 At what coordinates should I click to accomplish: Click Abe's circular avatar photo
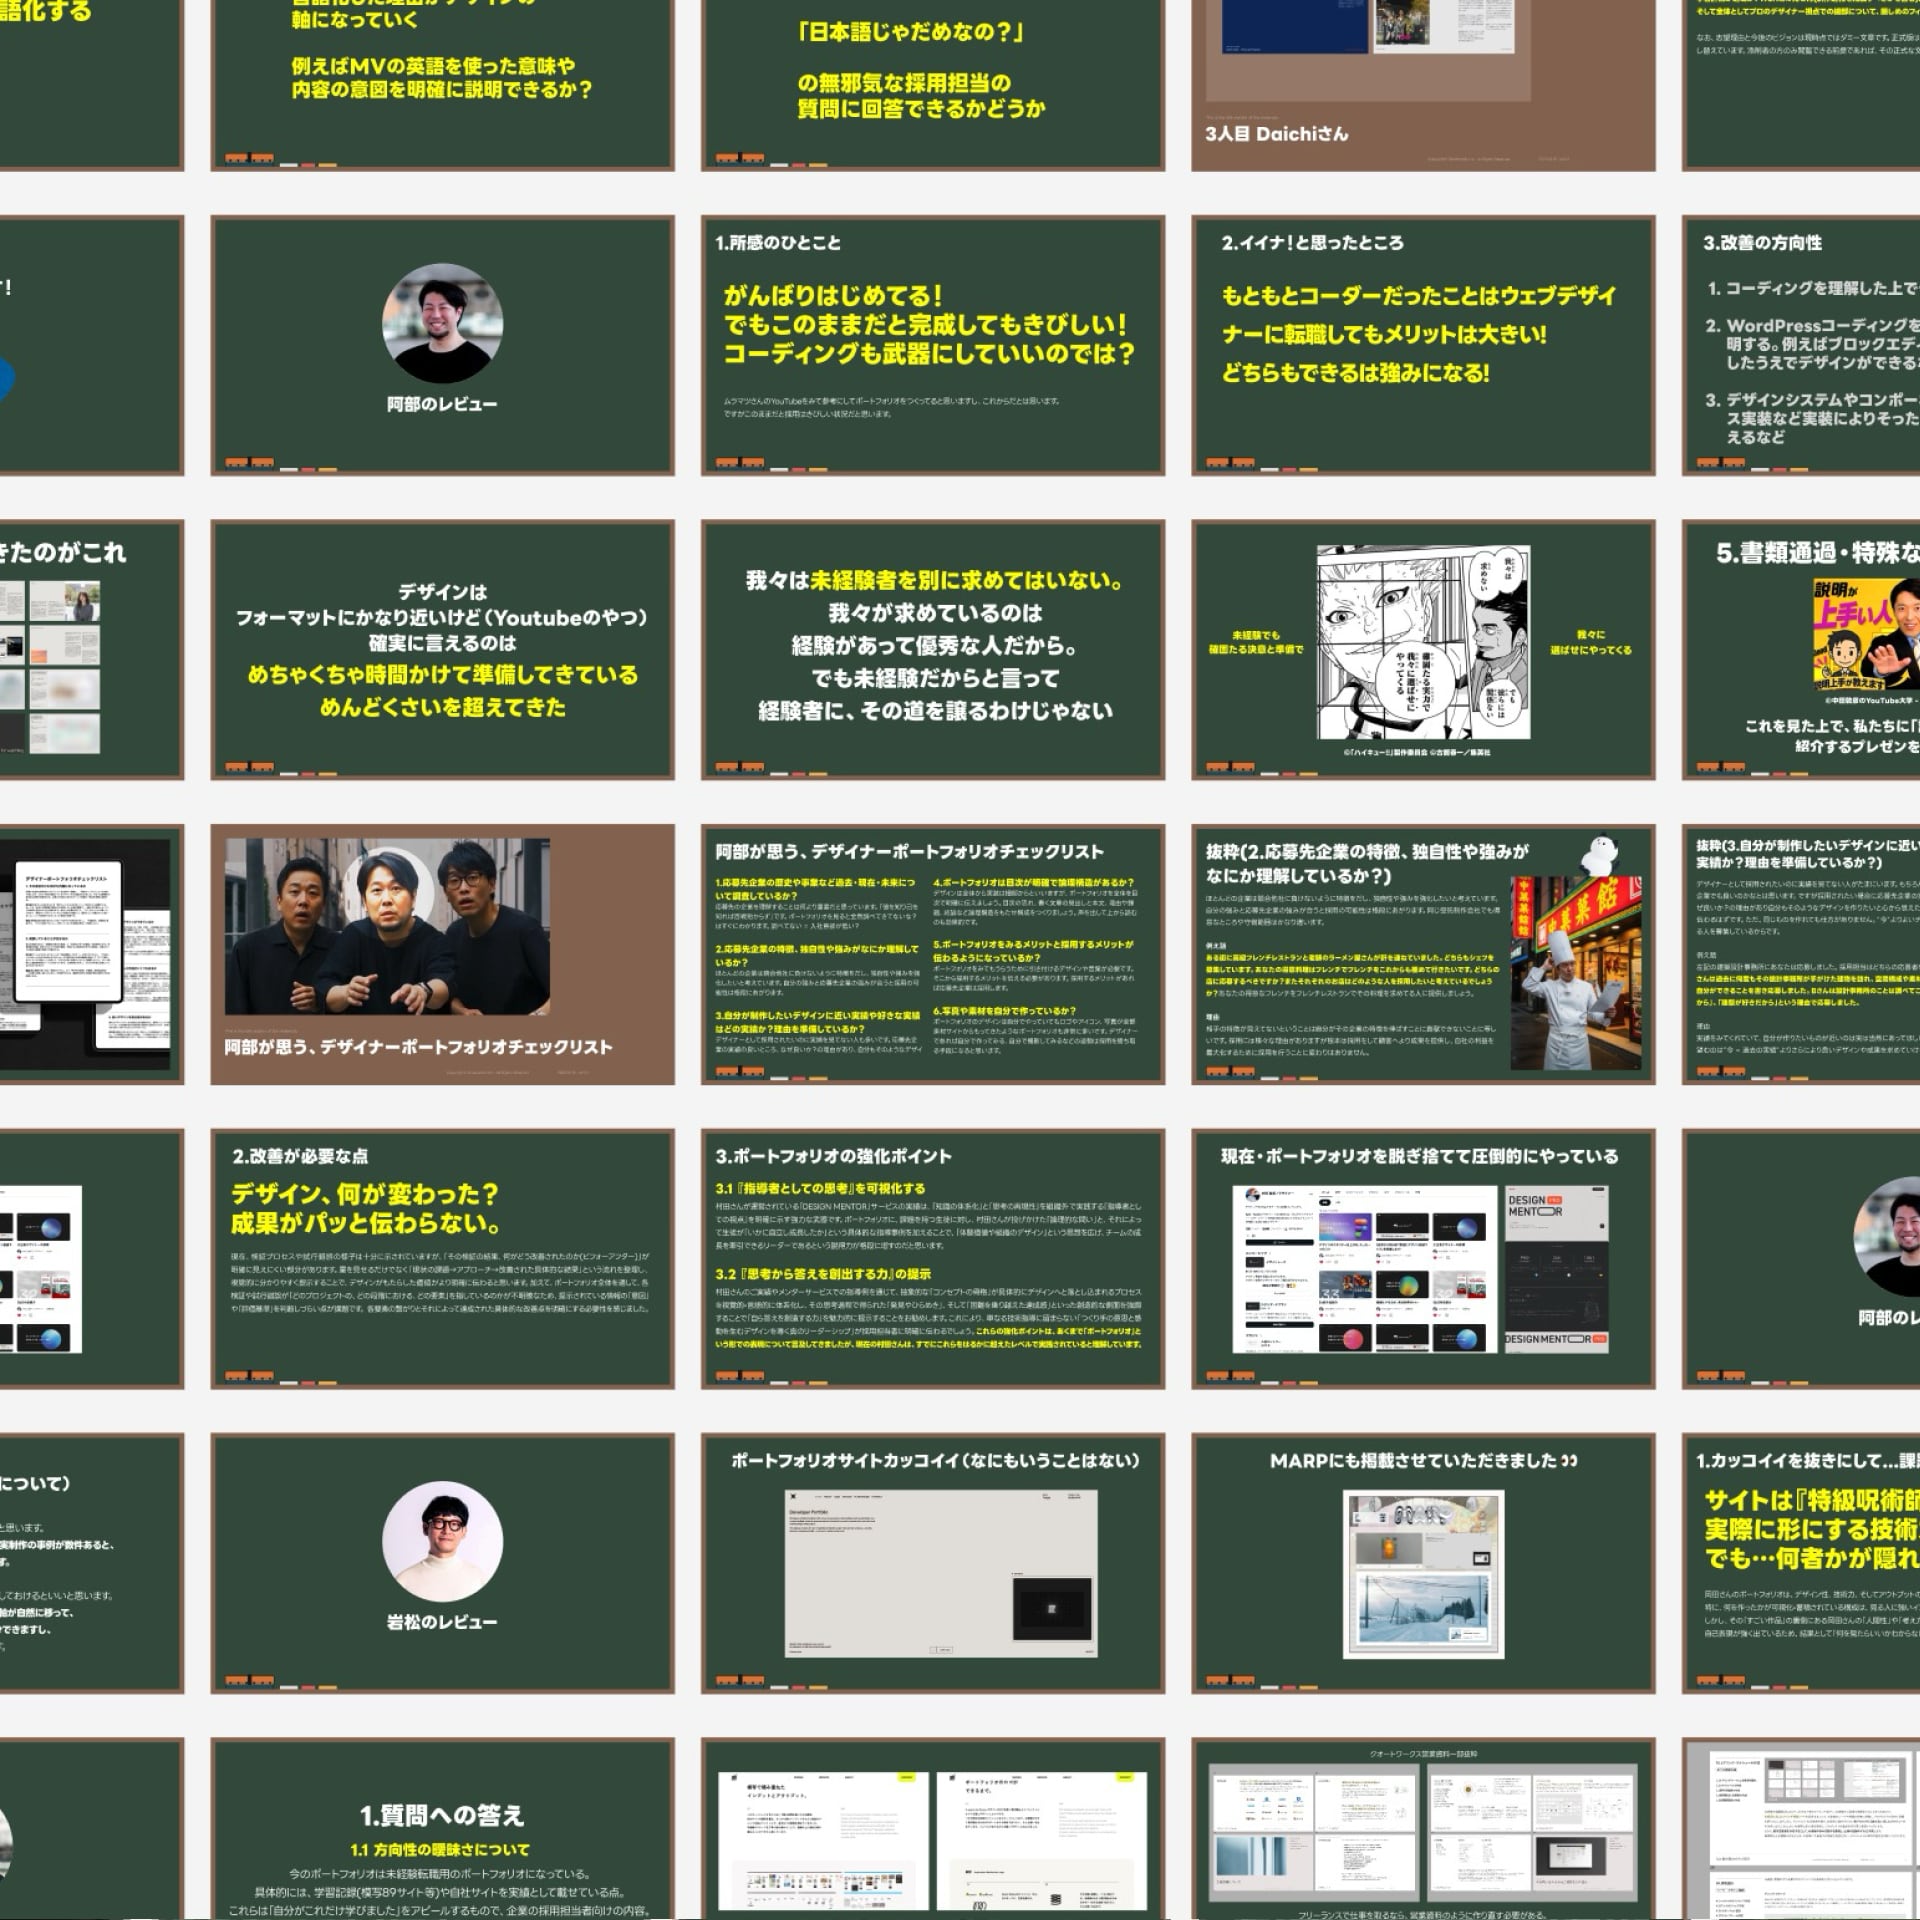point(442,324)
